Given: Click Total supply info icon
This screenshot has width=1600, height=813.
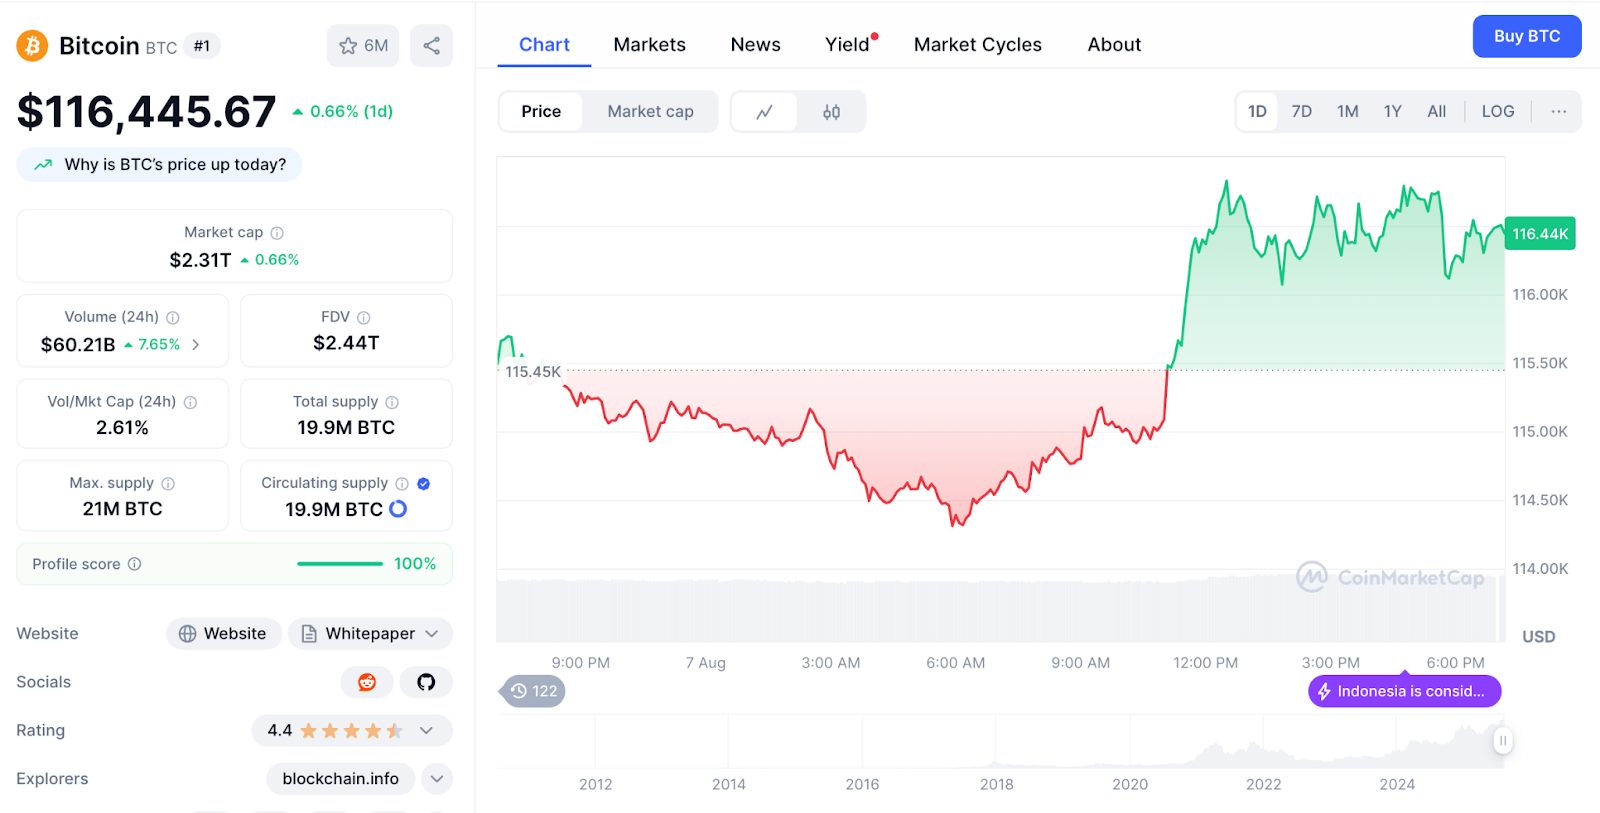Looking at the screenshot, I should point(392,402).
